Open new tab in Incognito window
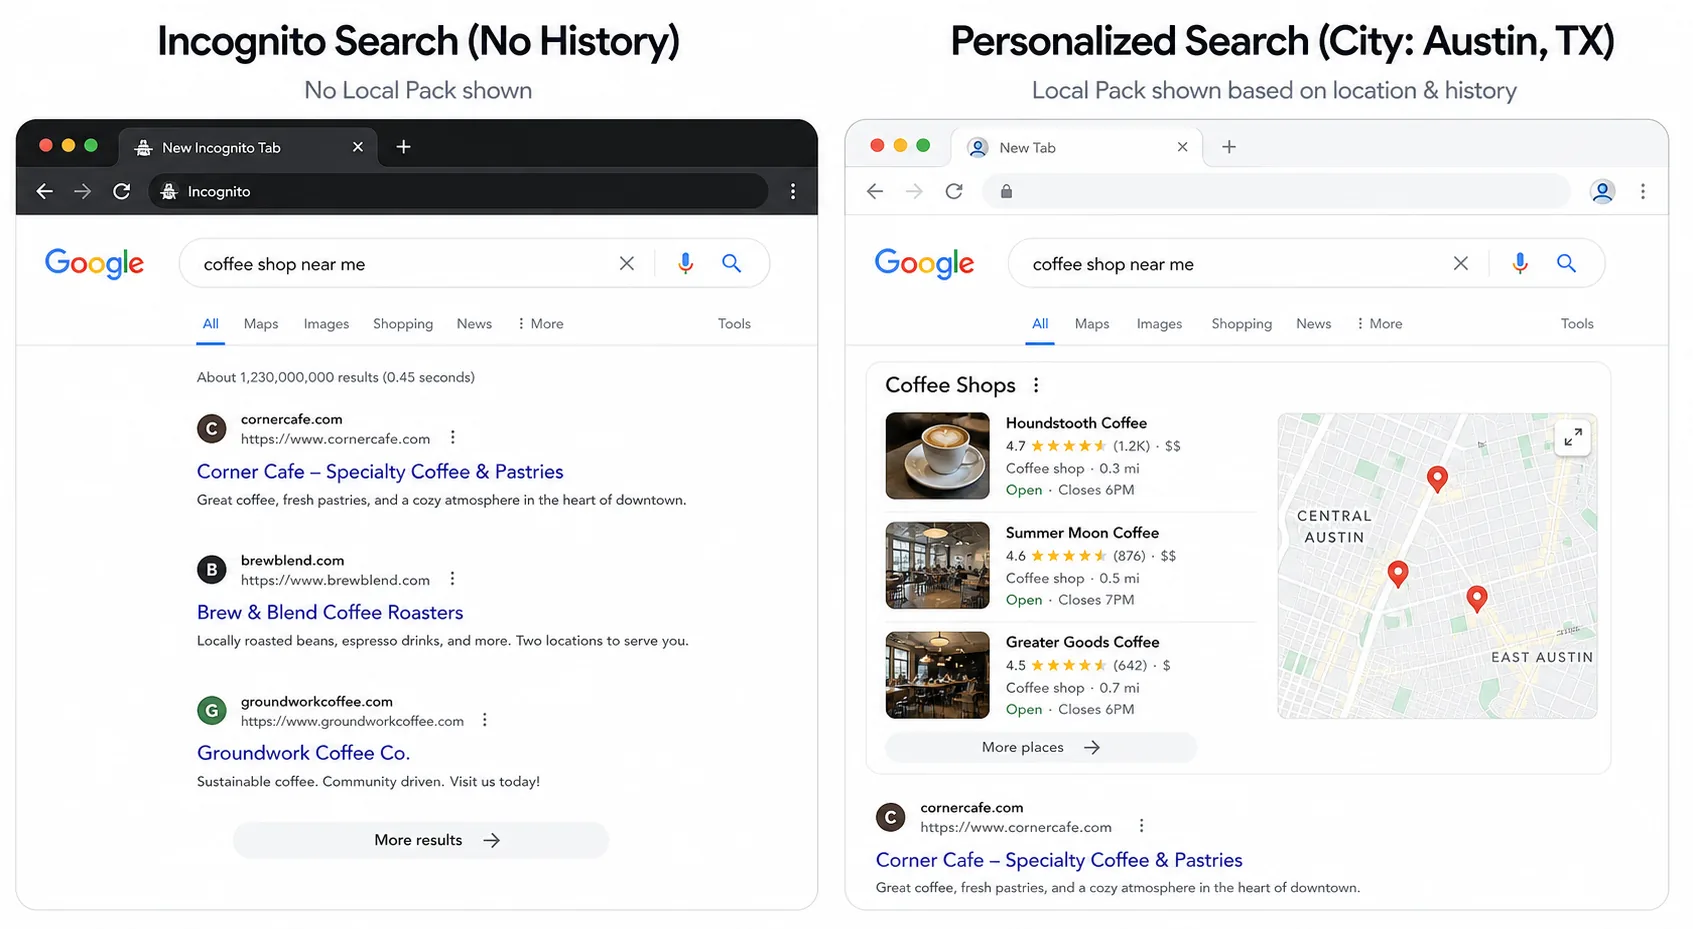 pyautogui.click(x=403, y=147)
